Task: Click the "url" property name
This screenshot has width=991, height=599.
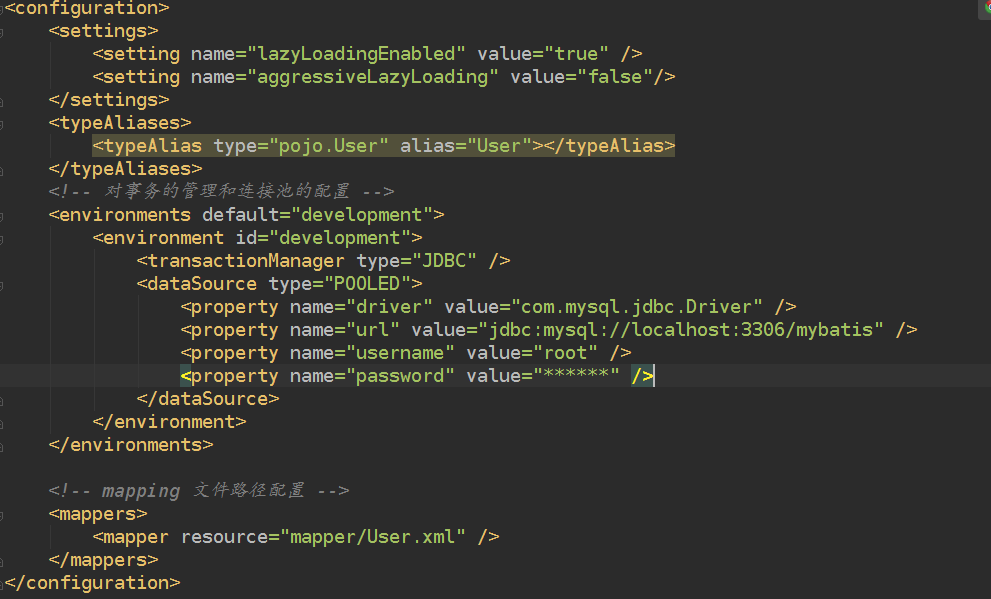Action: tap(373, 330)
